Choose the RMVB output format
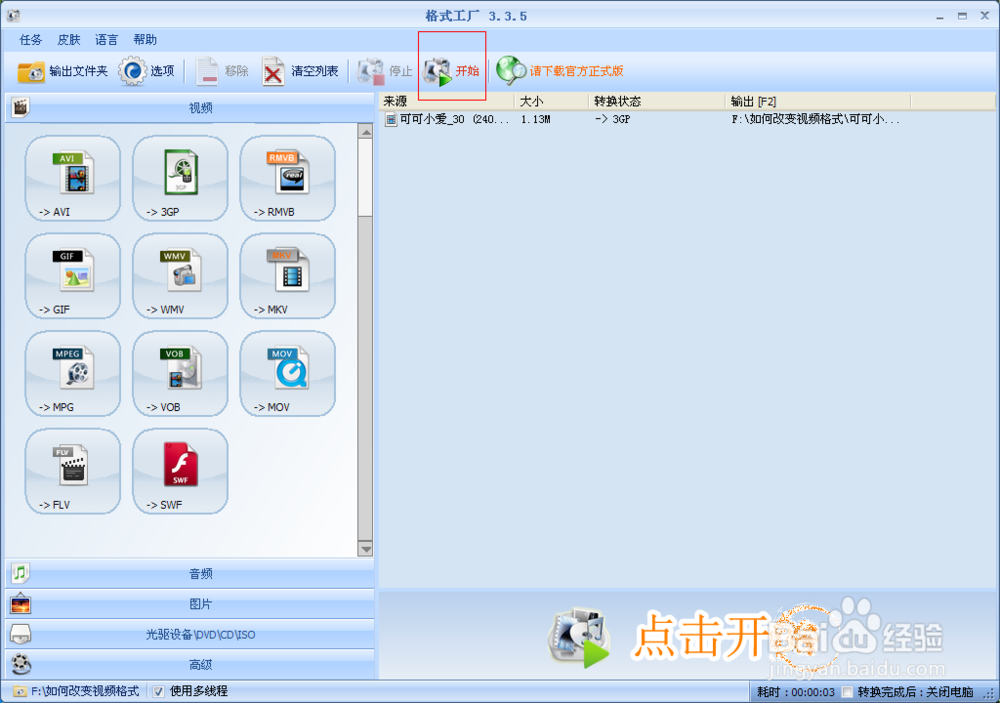The width and height of the screenshot is (1000, 703). point(287,178)
